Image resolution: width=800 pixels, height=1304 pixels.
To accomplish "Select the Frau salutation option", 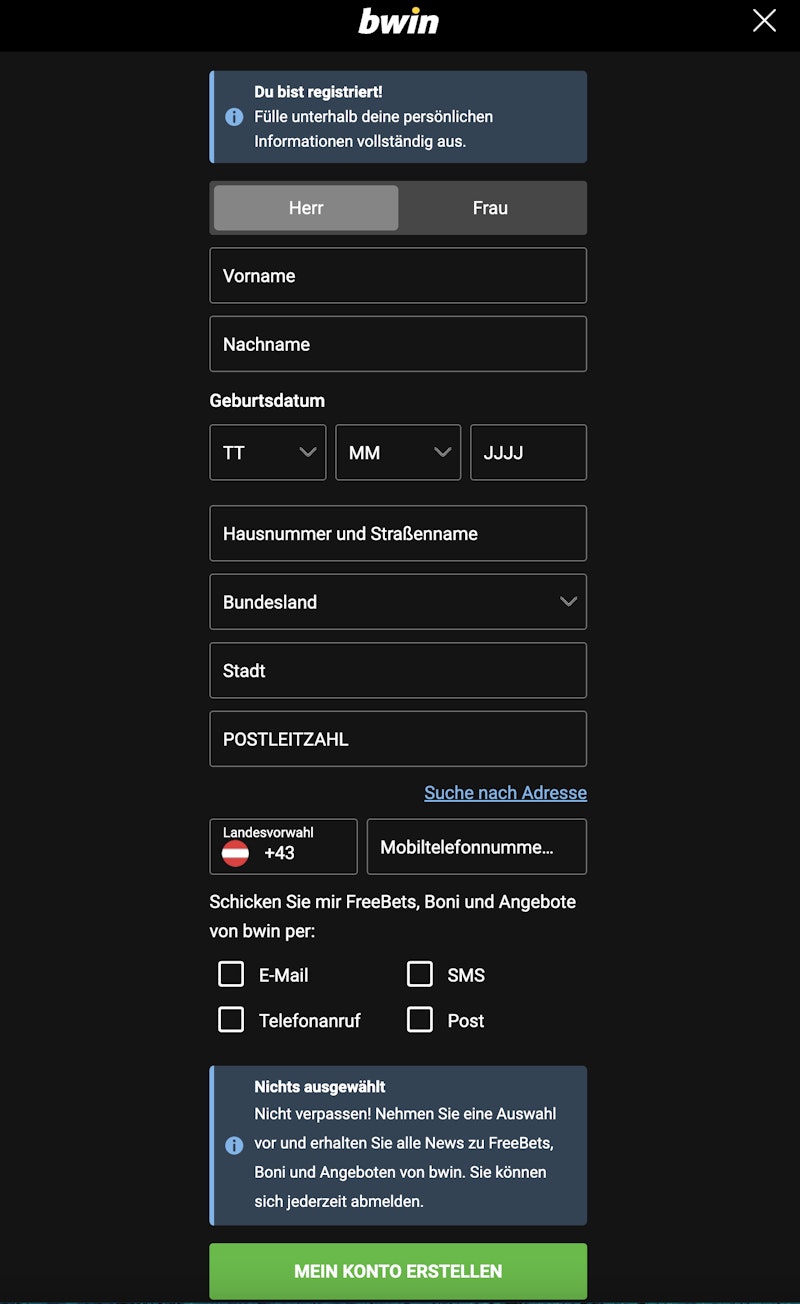I will (x=490, y=208).
